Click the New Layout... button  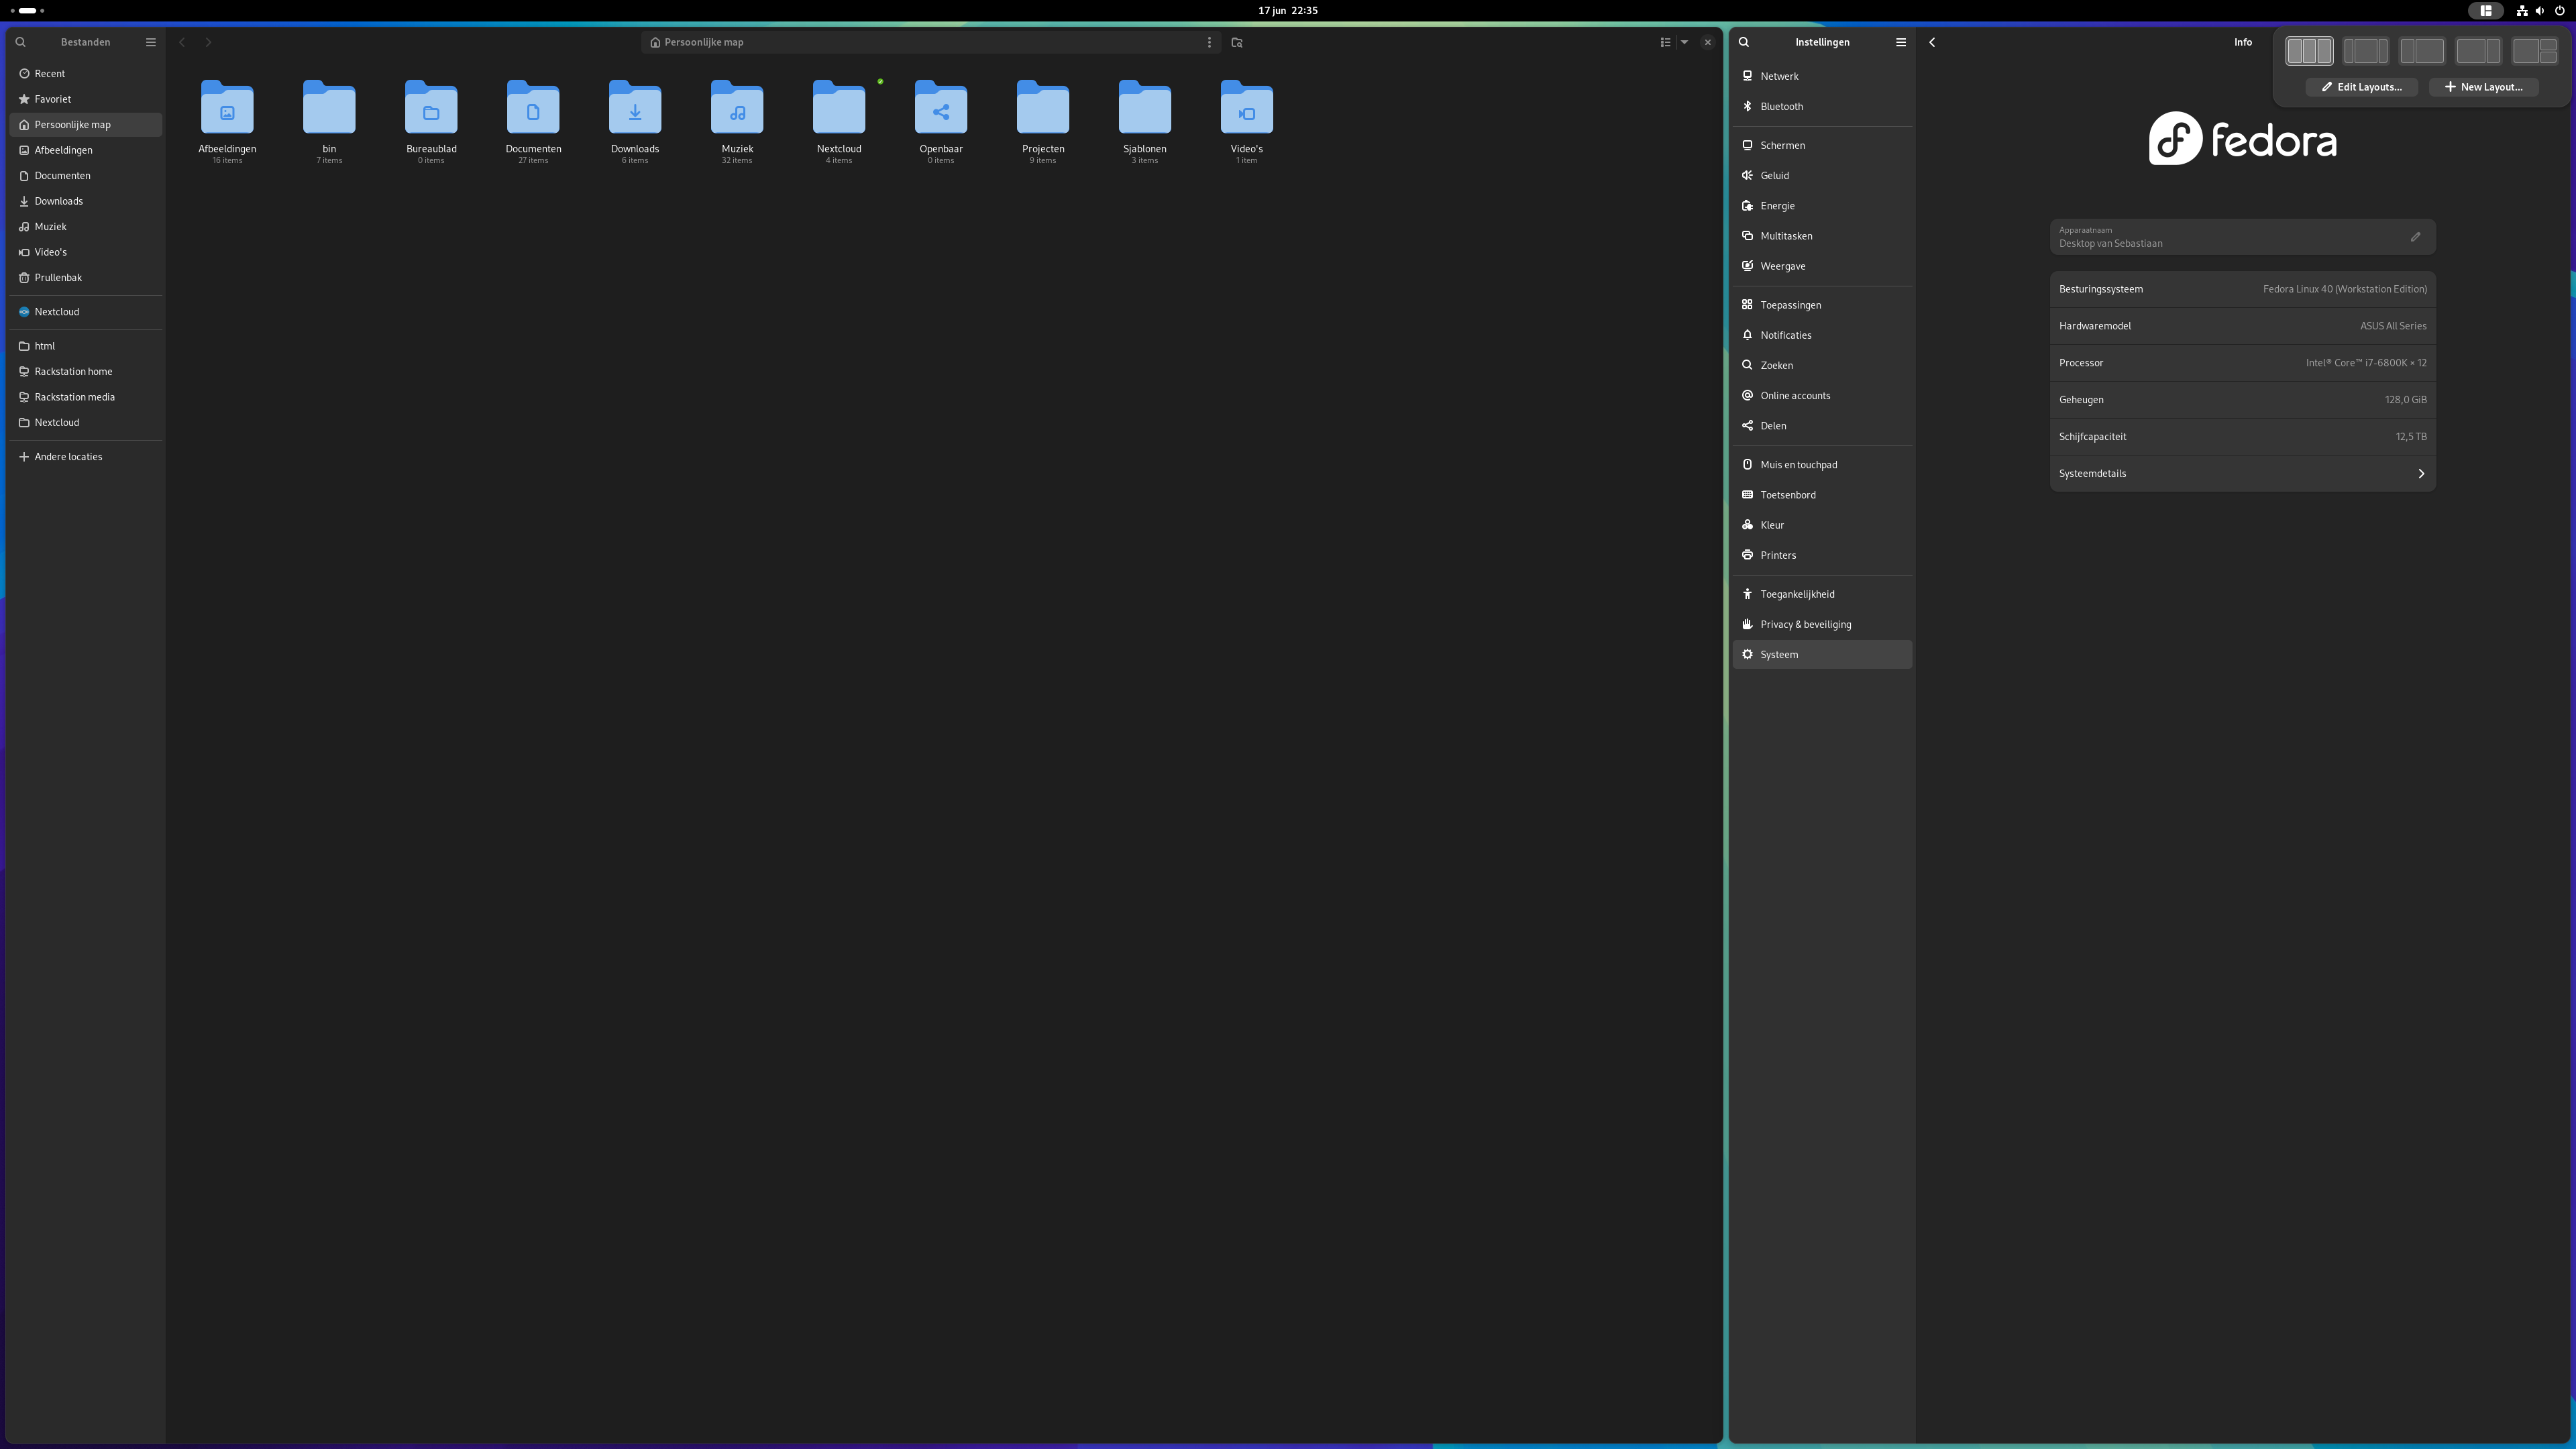point(2484,87)
